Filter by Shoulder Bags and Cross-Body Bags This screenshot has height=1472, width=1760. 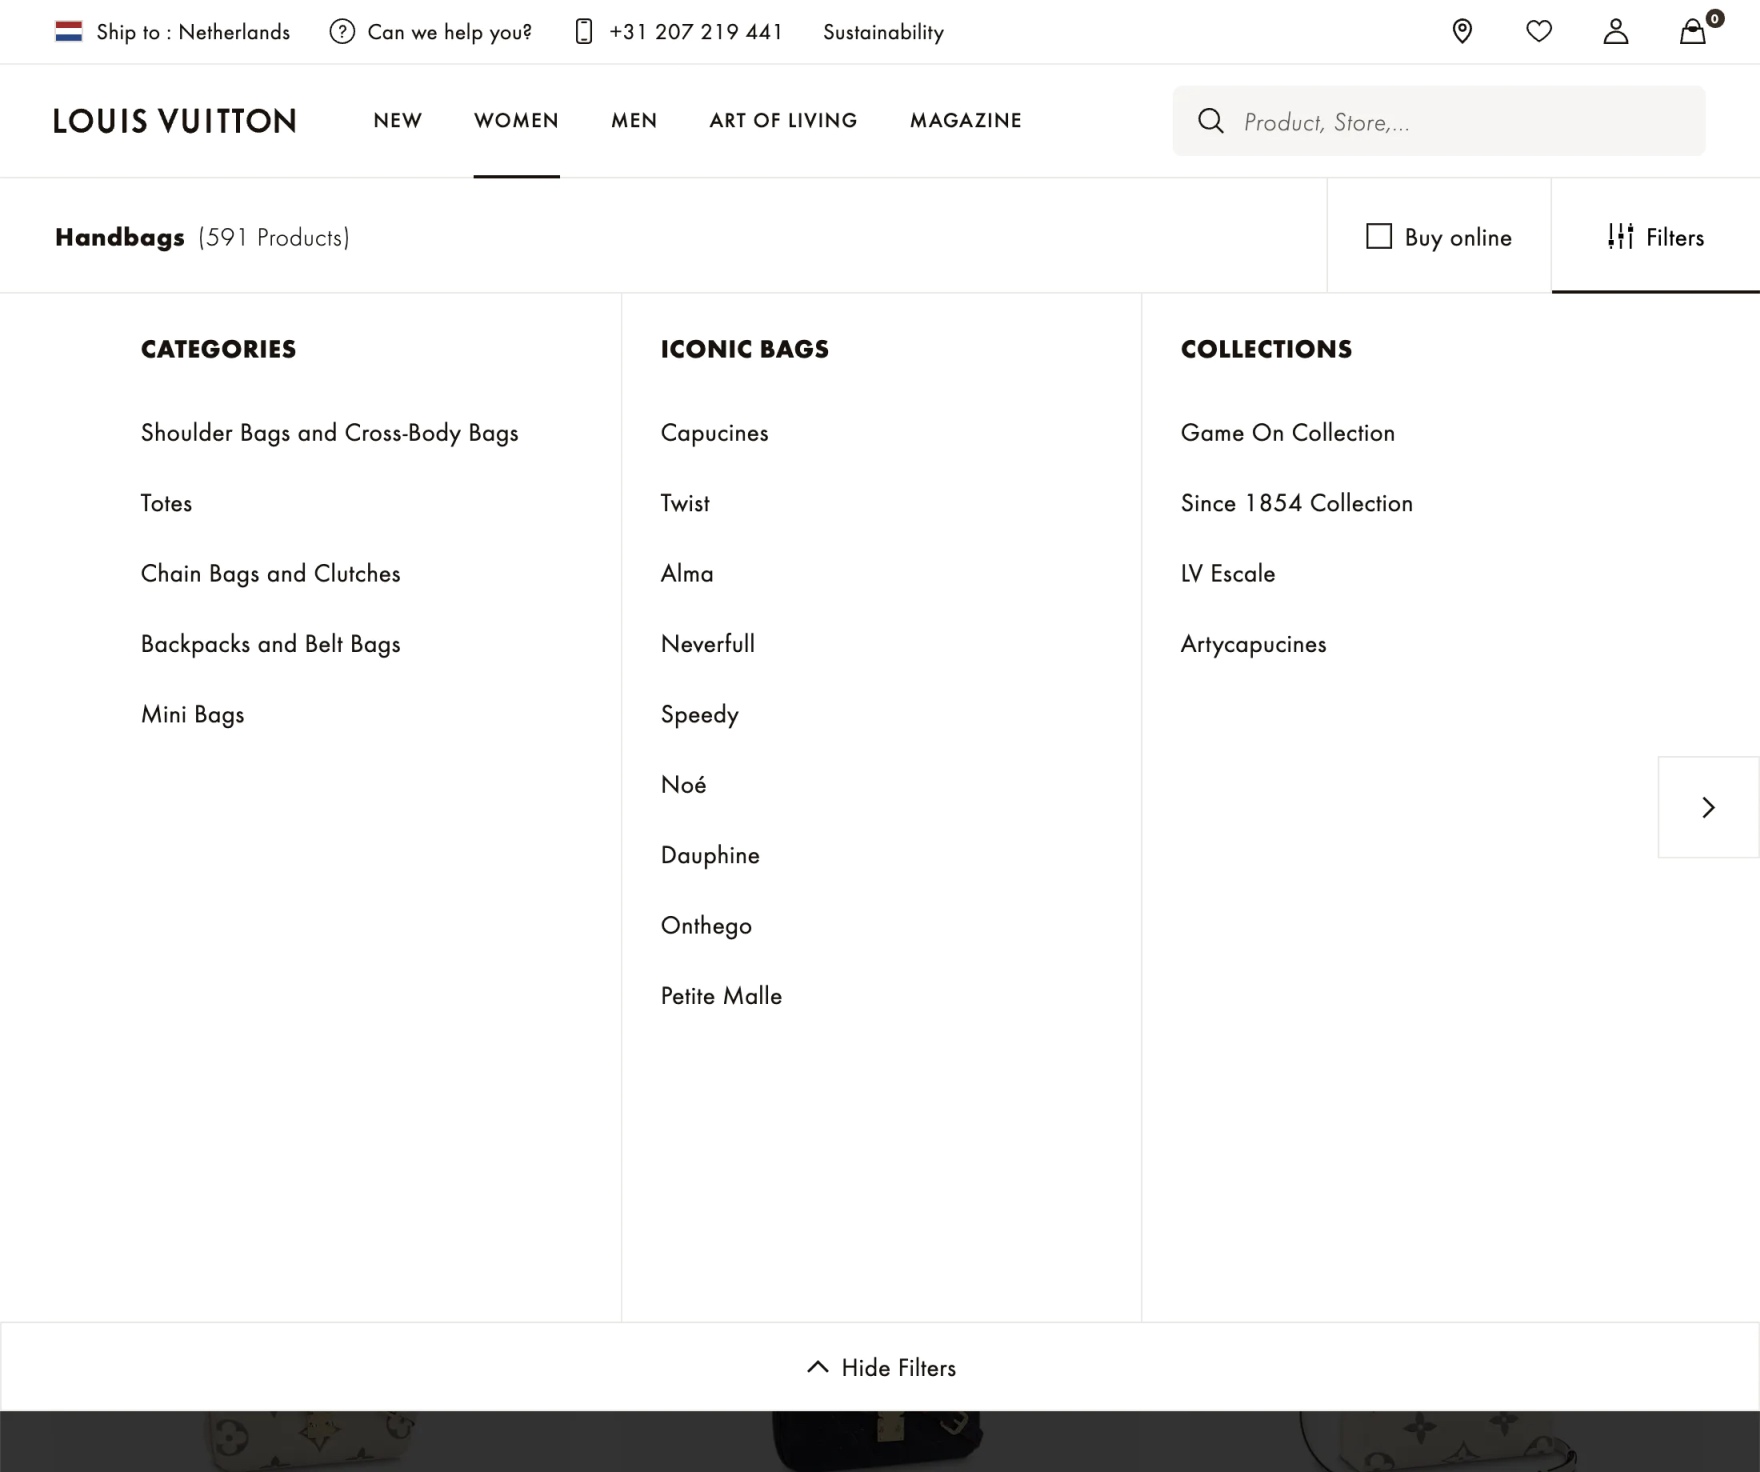coord(329,433)
